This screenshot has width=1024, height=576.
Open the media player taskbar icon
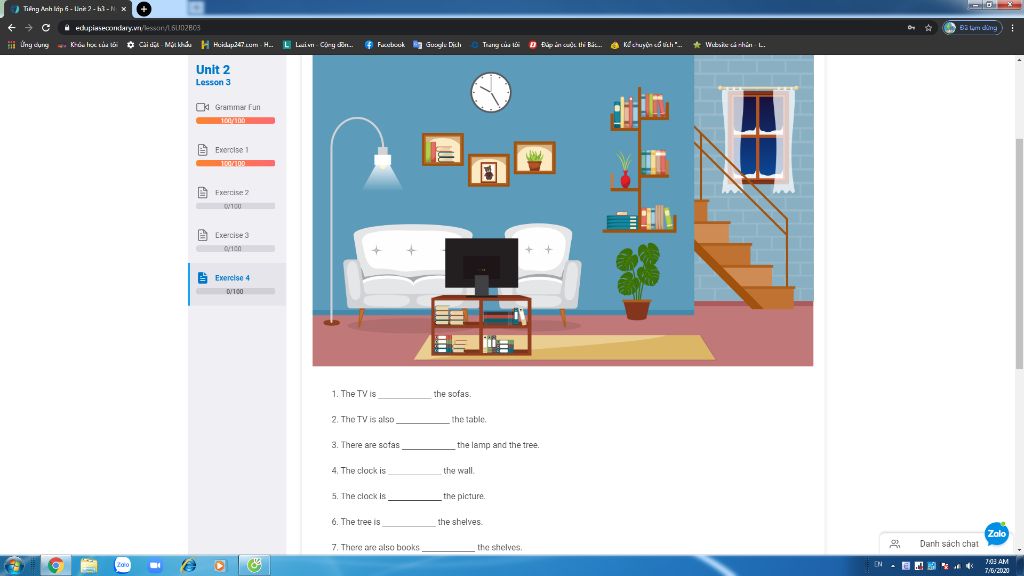click(220, 566)
